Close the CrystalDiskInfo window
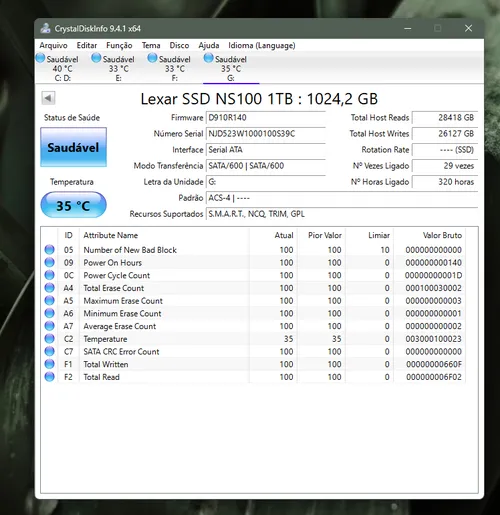Screen dimensions: 500x515 (468, 28)
